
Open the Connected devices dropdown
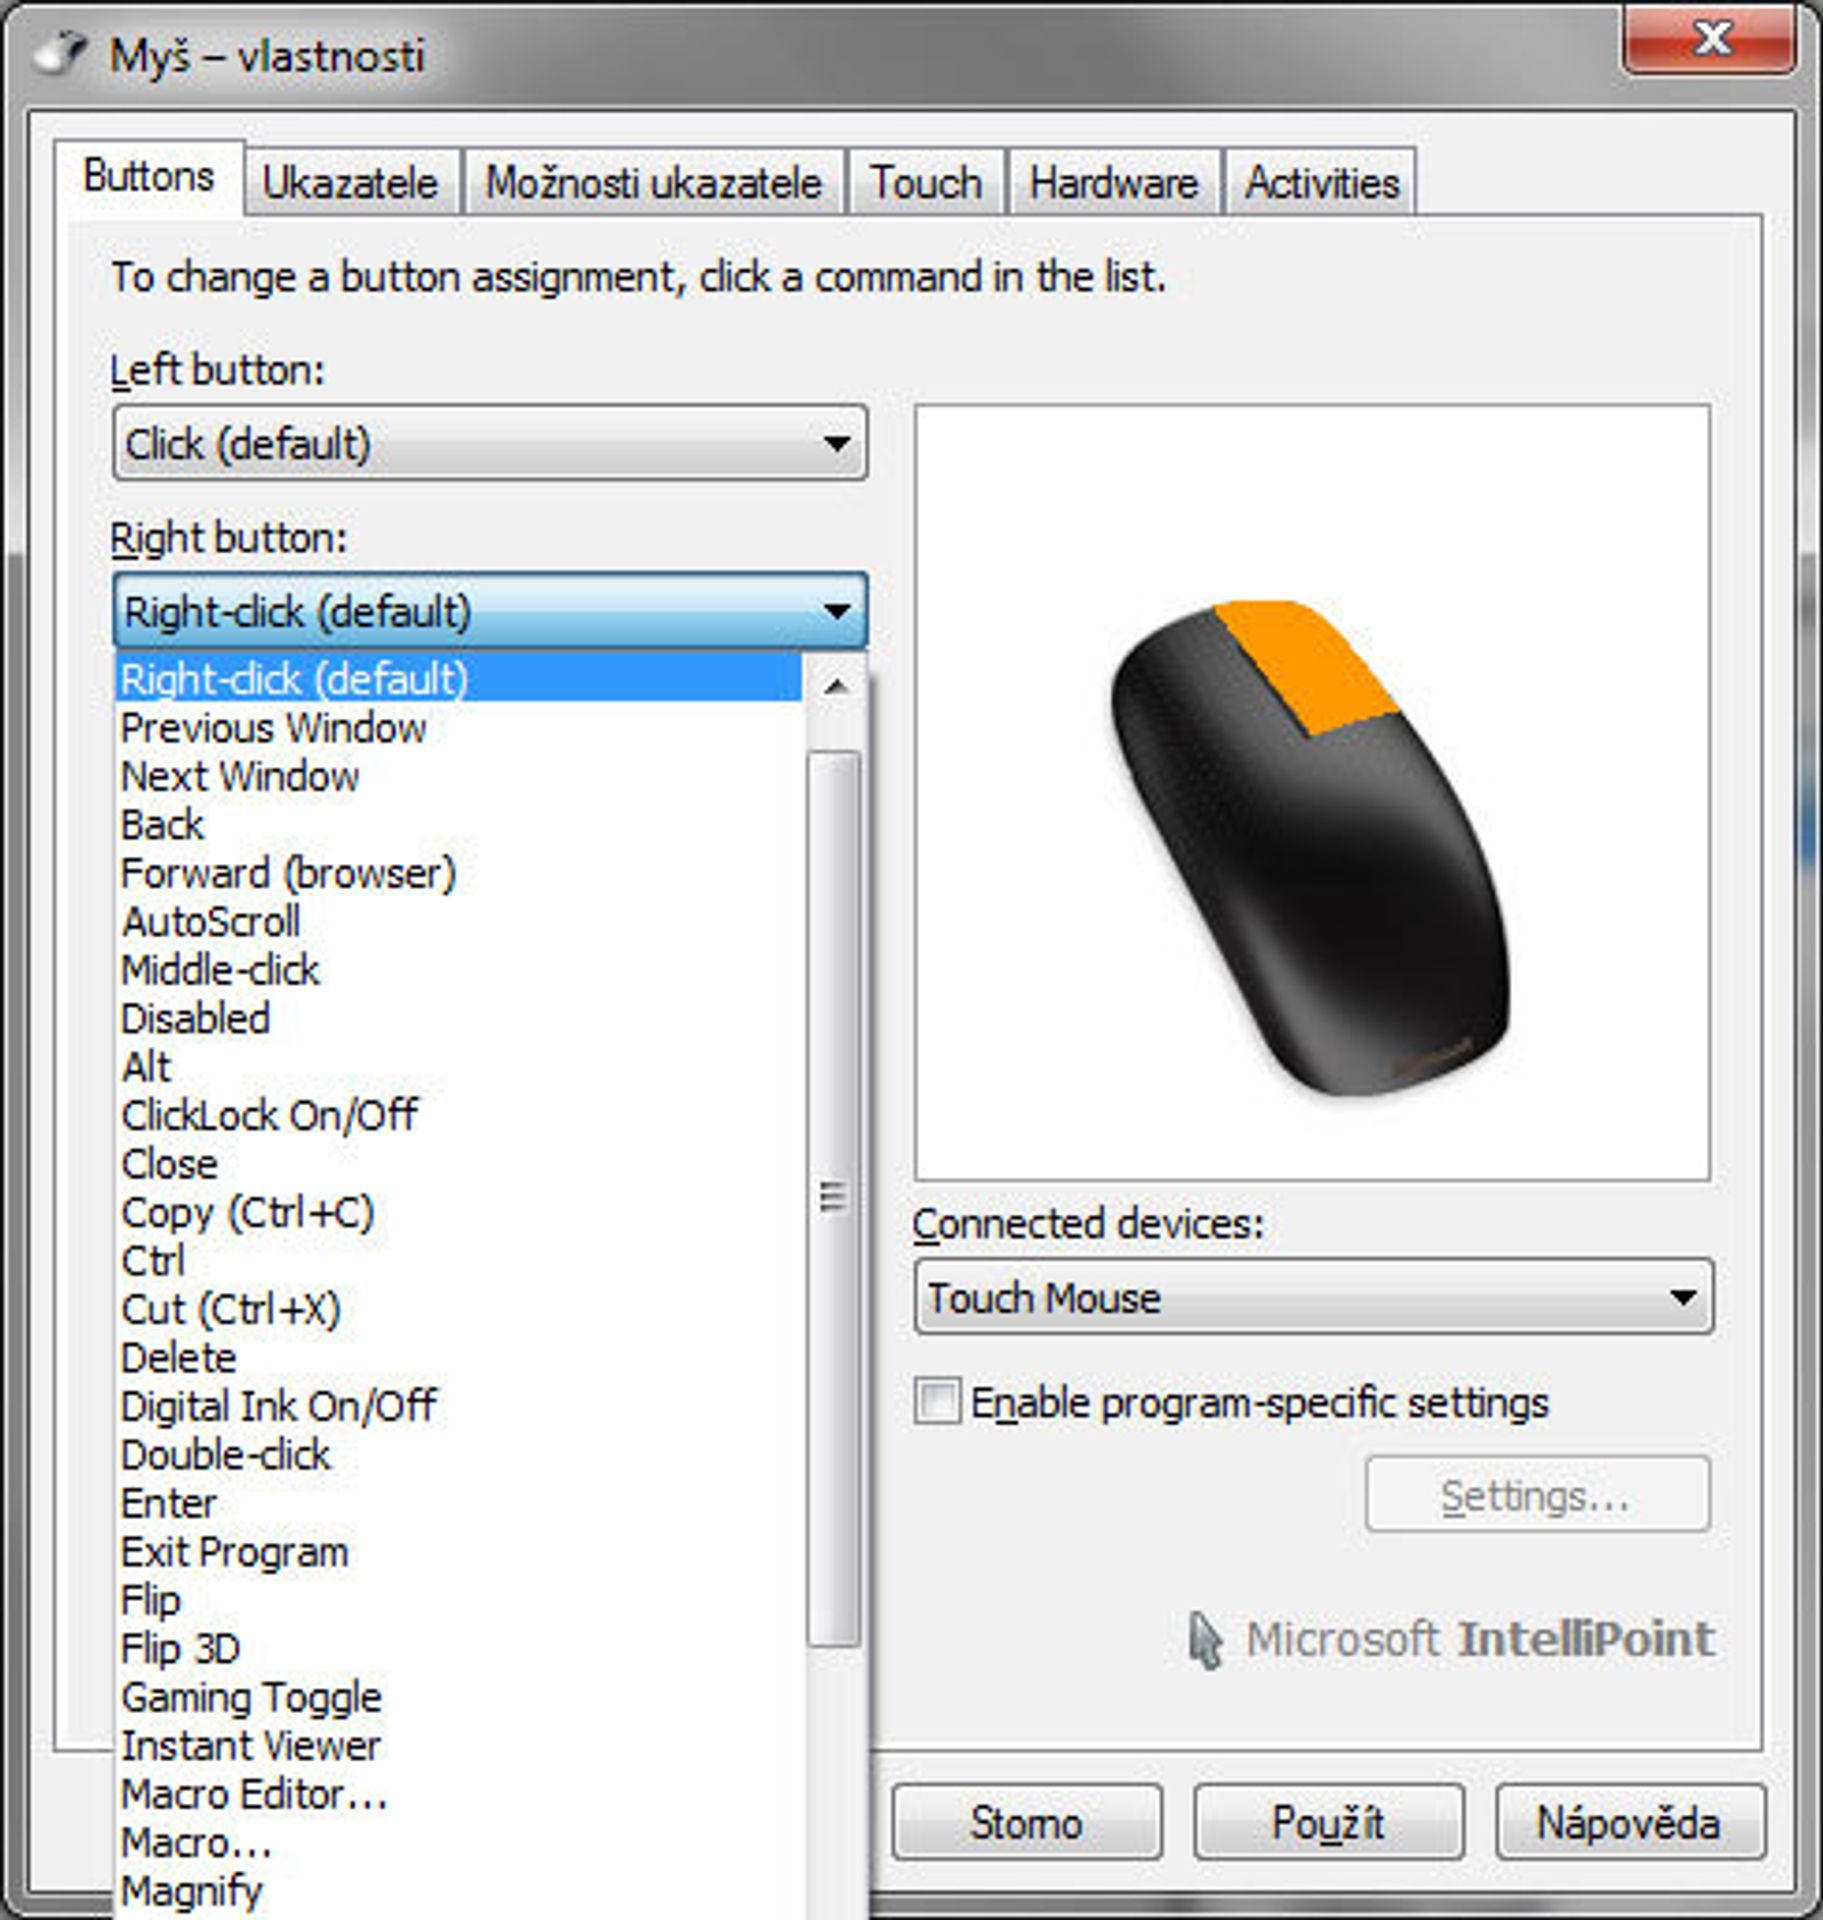[x=1313, y=1297]
